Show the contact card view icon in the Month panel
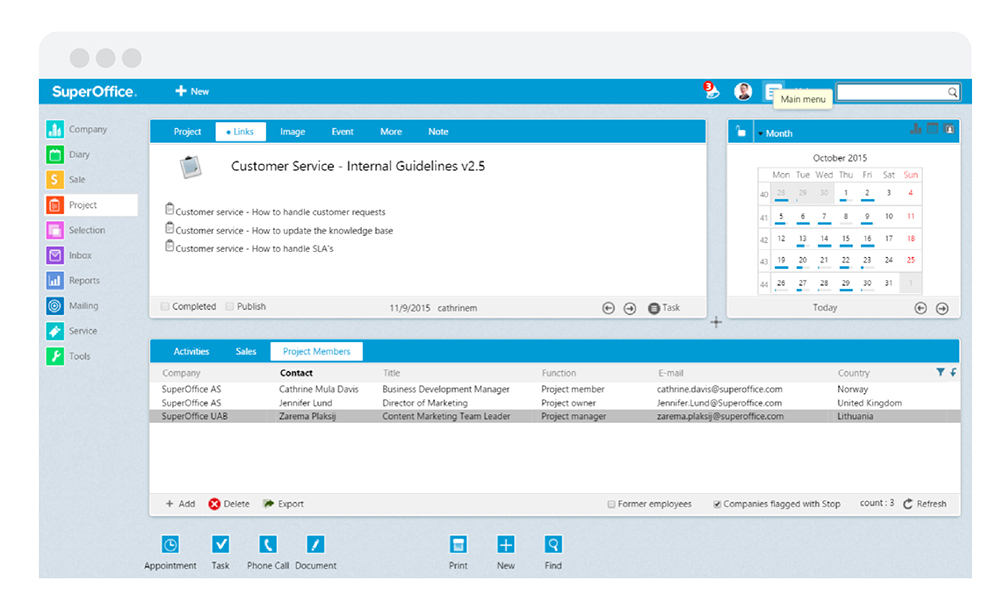Viewport: 1000px width, 600px height. 949,129
